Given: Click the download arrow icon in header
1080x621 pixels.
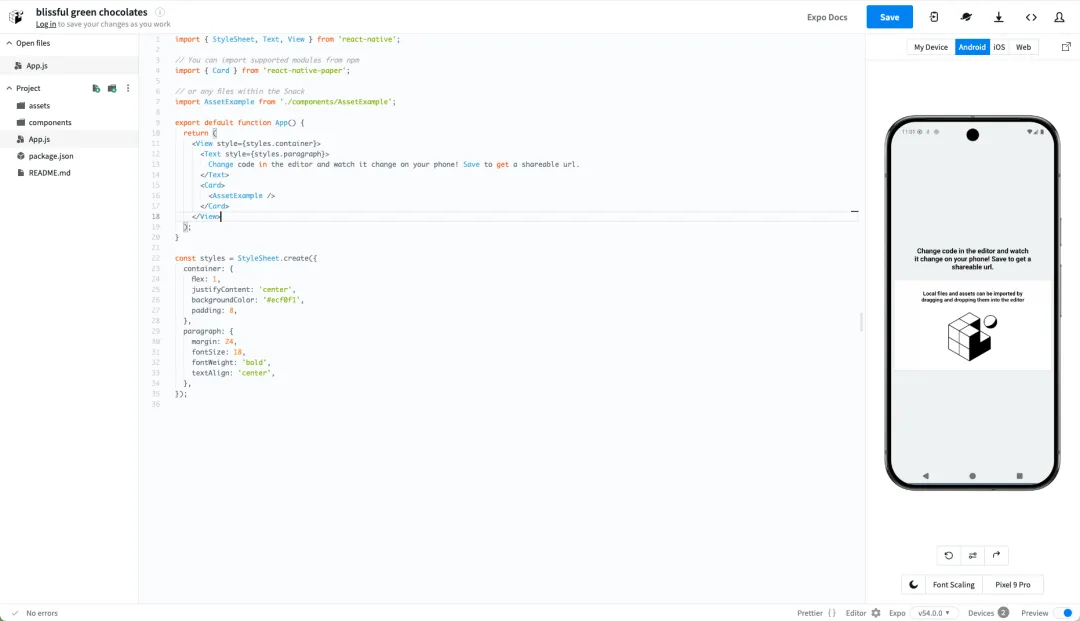Looking at the screenshot, I should (x=998, y=17).
